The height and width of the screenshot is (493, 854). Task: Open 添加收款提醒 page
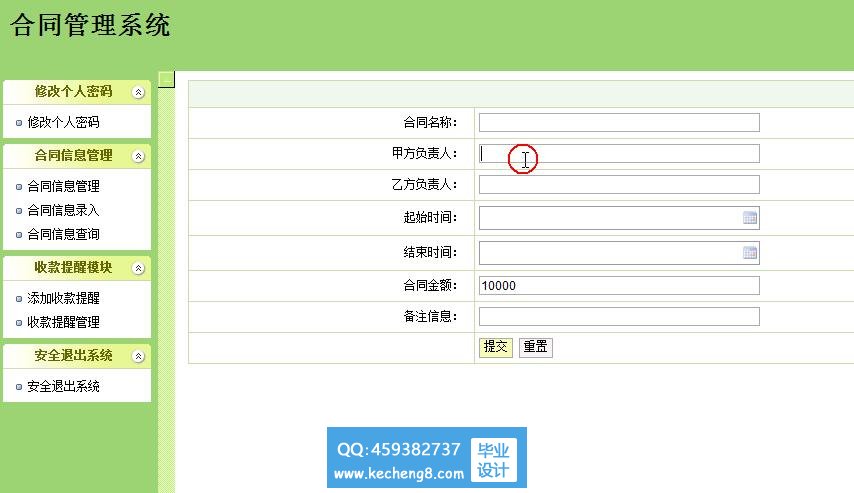[63, 298]
